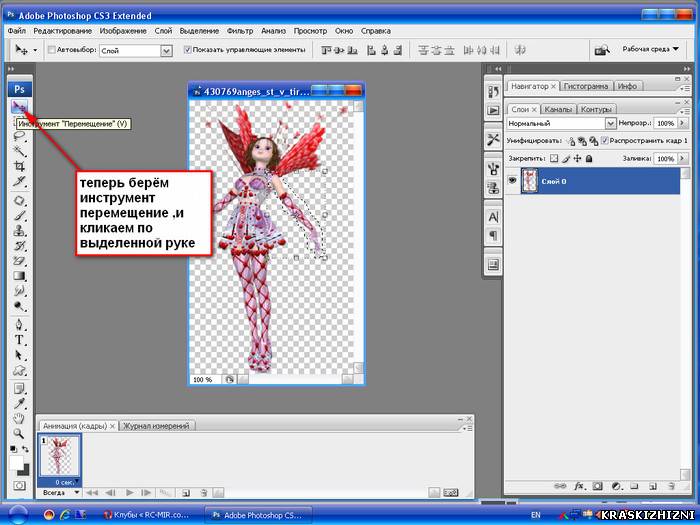Set the foreground color swatch
Screen dimensions: 700x525
pyautogui.click(x=16, y=462)
